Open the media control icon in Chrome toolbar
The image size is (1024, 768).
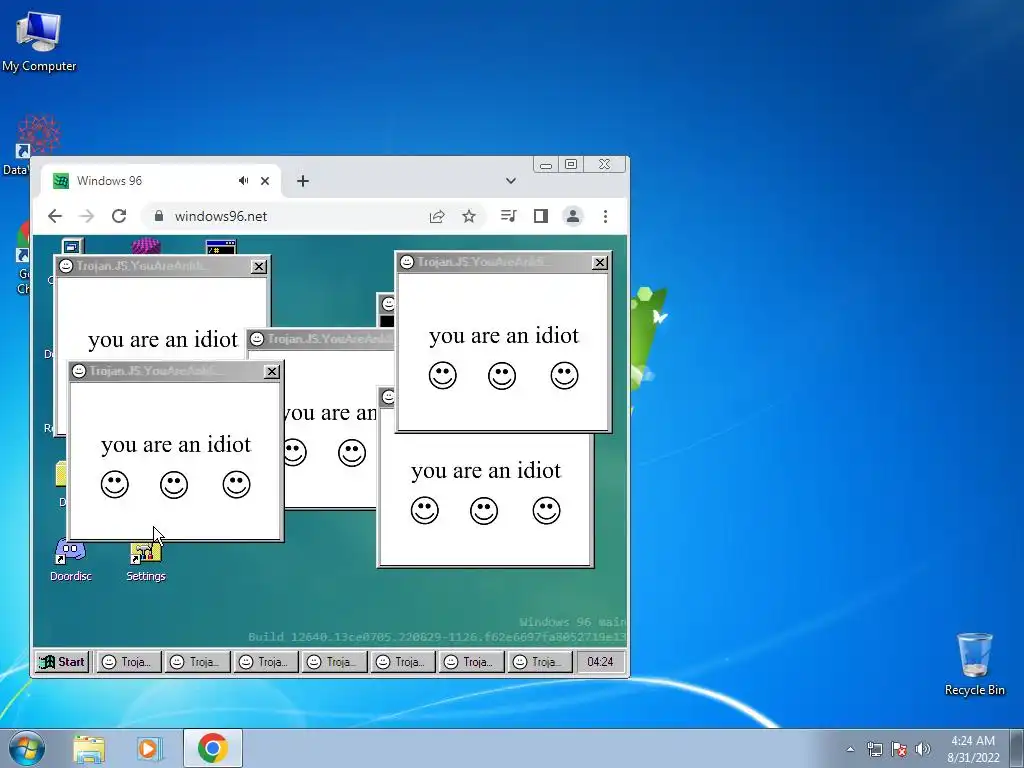click(509, 216)
